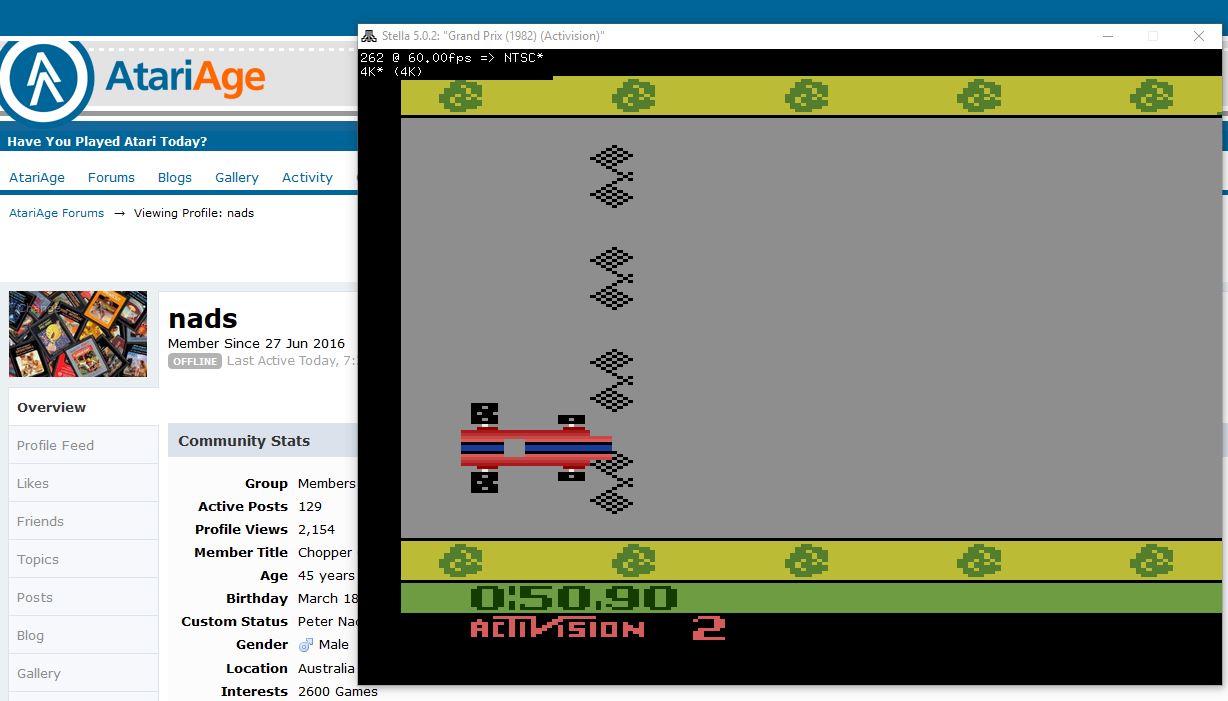Open the Blogs navigation menu
The width and height of the screenshot is (1228, 701).
click(x=175, y=177)
